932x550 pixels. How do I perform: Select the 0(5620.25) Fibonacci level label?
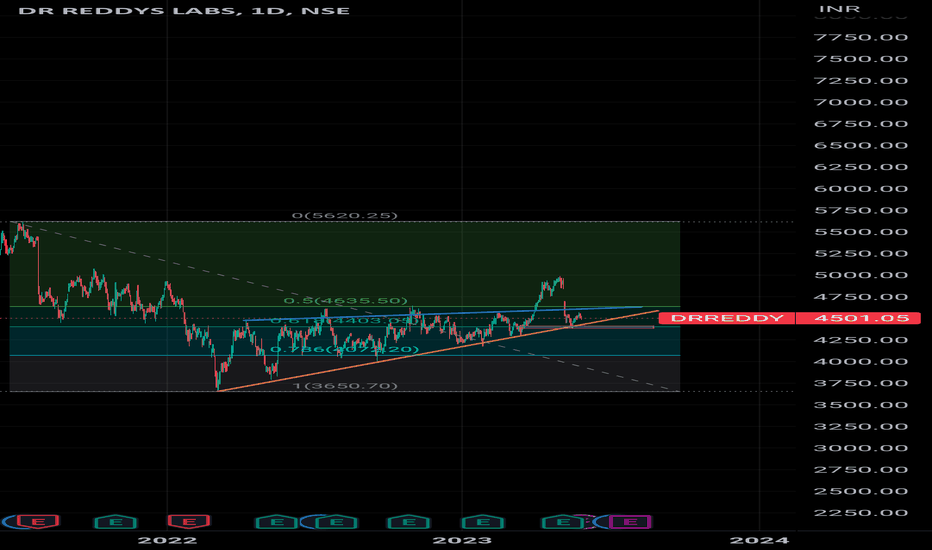coord(345,215)
